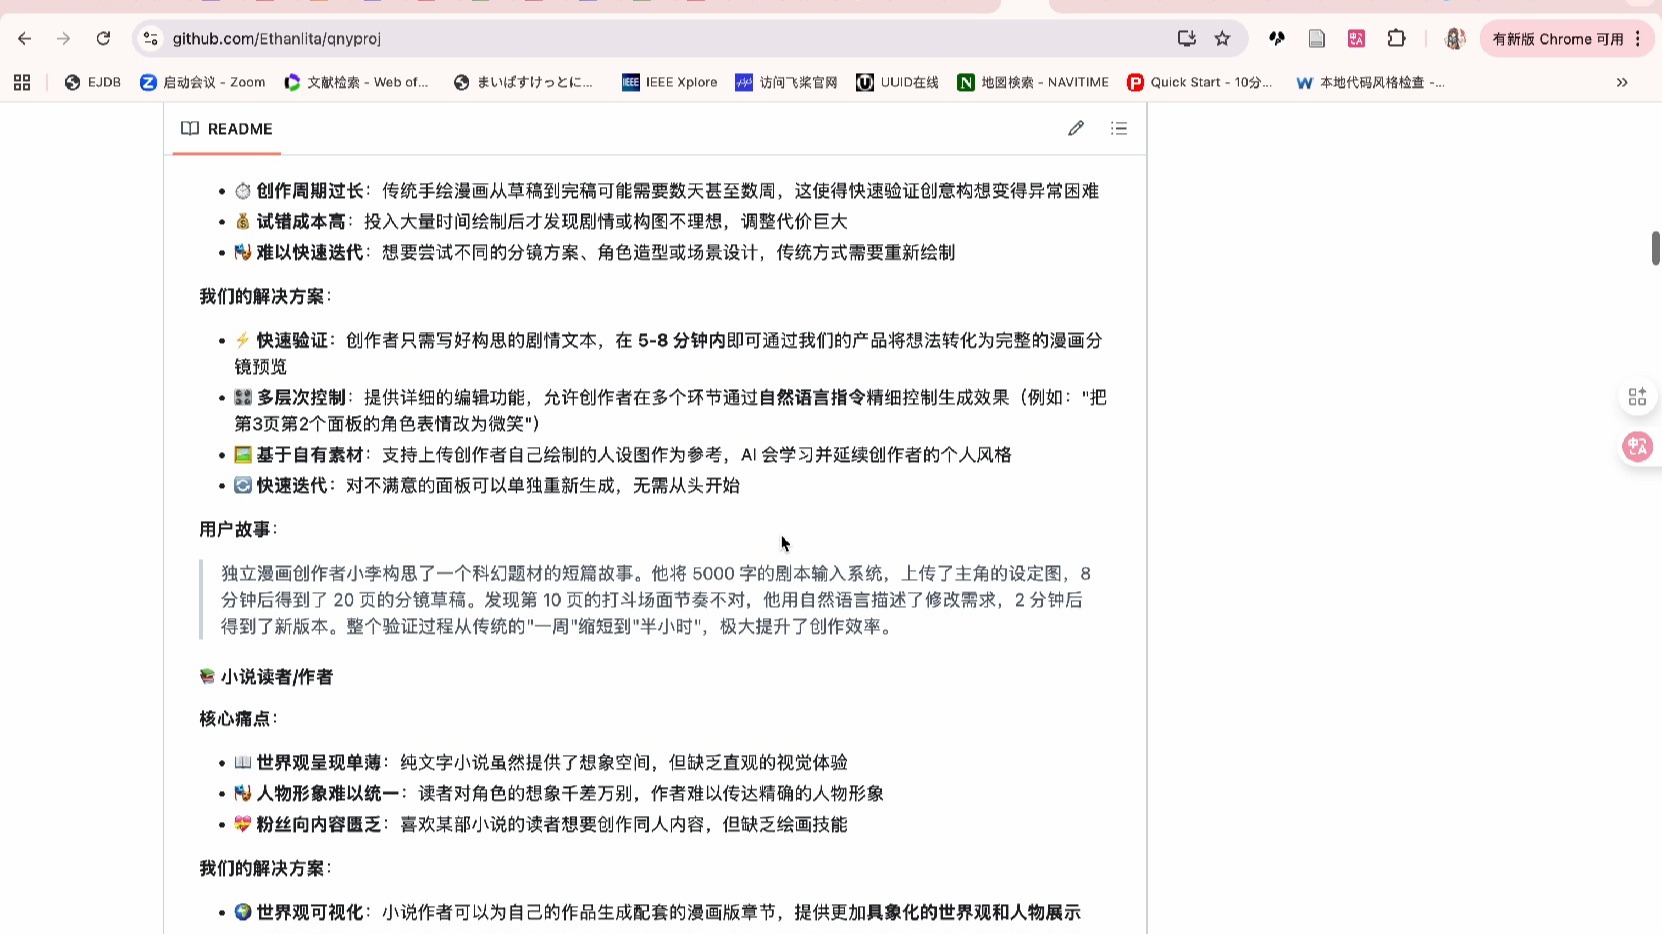
Task: Open the black butterfly extension icon
Action: click(x=1277, y=39)
